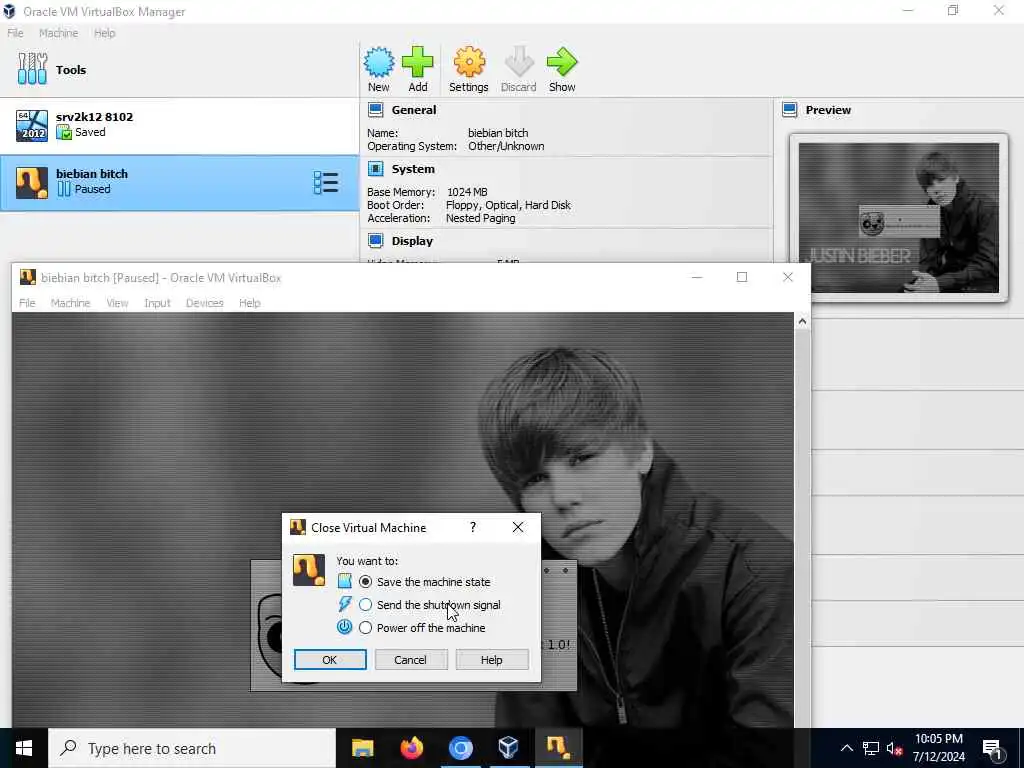Screen dimensions: 1024x768
Task: Click the shutdown signal lightning icon
Action: [344, 604]
